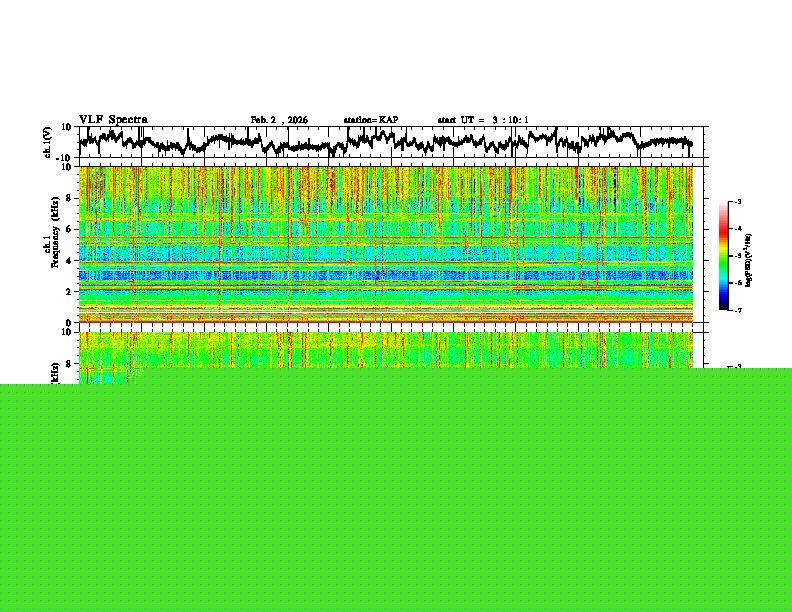Viewport: 792px width, 612px height.
Task: Click the "2" kHz tick of ch.1 spectrogram
Action: coord(70,291)
